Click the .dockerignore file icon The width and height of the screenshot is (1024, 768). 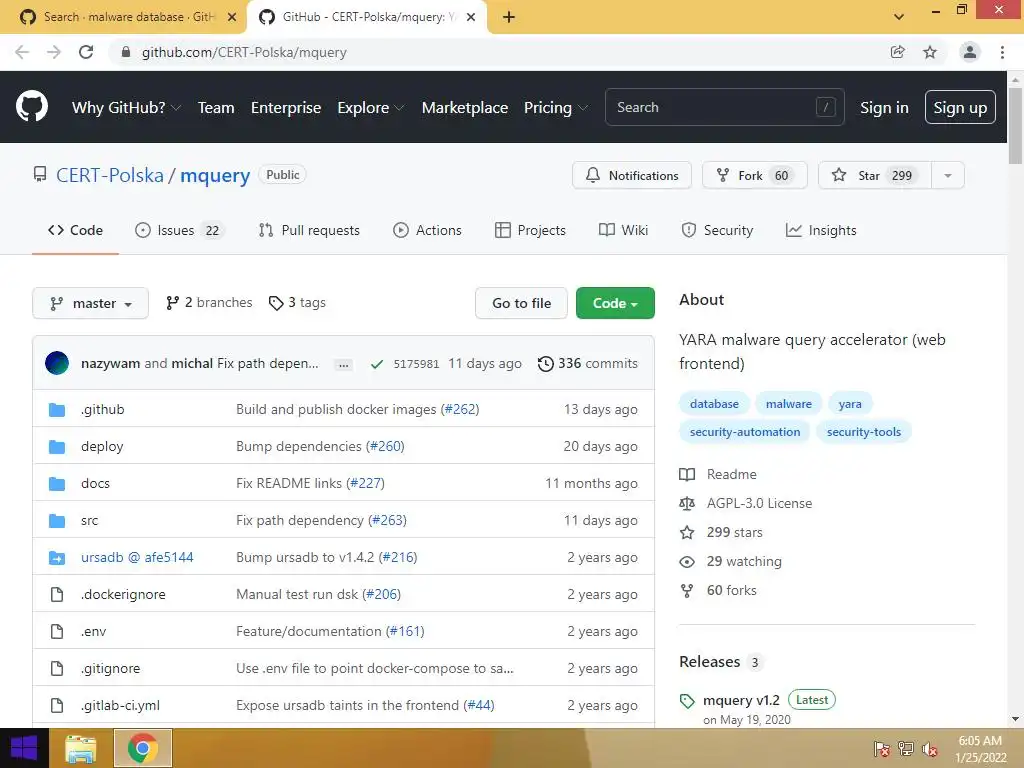(57, 594)
